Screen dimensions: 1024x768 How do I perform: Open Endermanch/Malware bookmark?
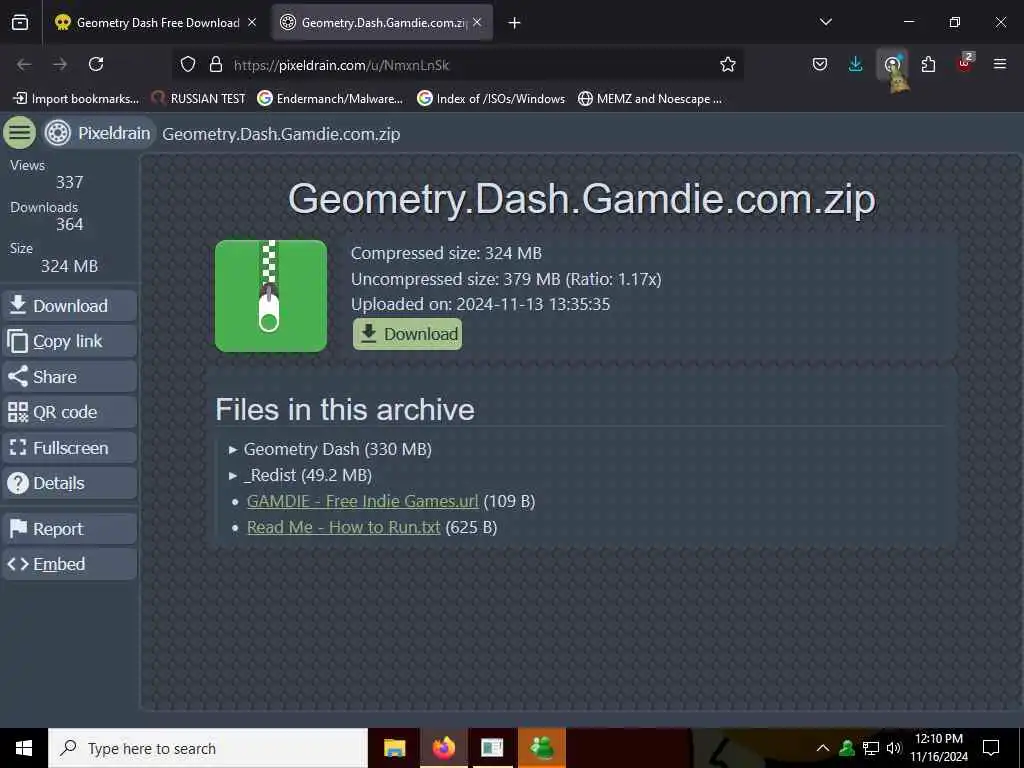click(330, 99)
